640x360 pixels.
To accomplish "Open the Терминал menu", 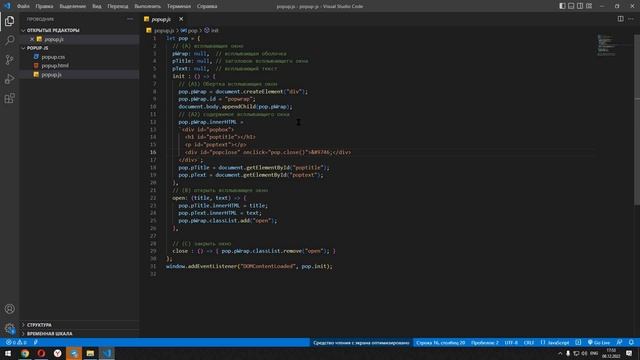I will tap(179, 6).
